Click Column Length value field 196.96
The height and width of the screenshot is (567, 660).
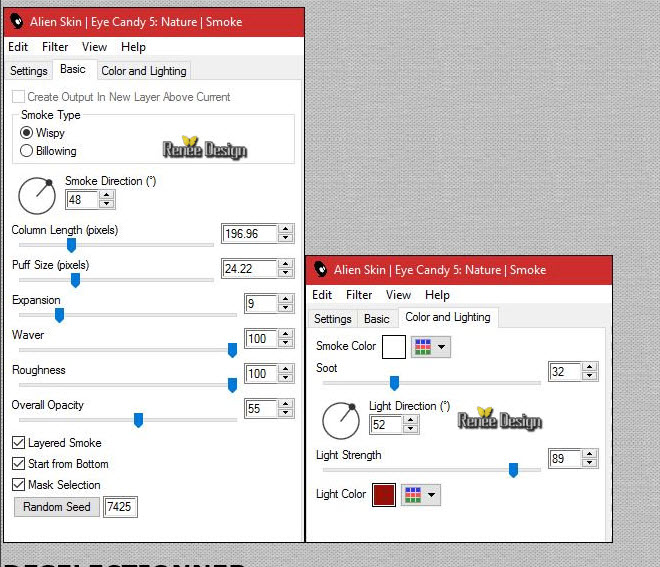[249, 233]
